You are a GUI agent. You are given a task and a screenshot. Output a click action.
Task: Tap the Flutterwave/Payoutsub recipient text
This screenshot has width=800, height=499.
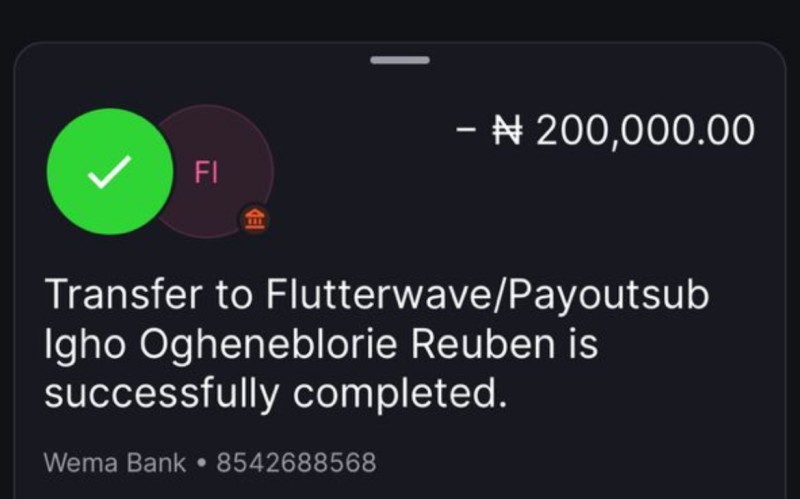[487, 295]
